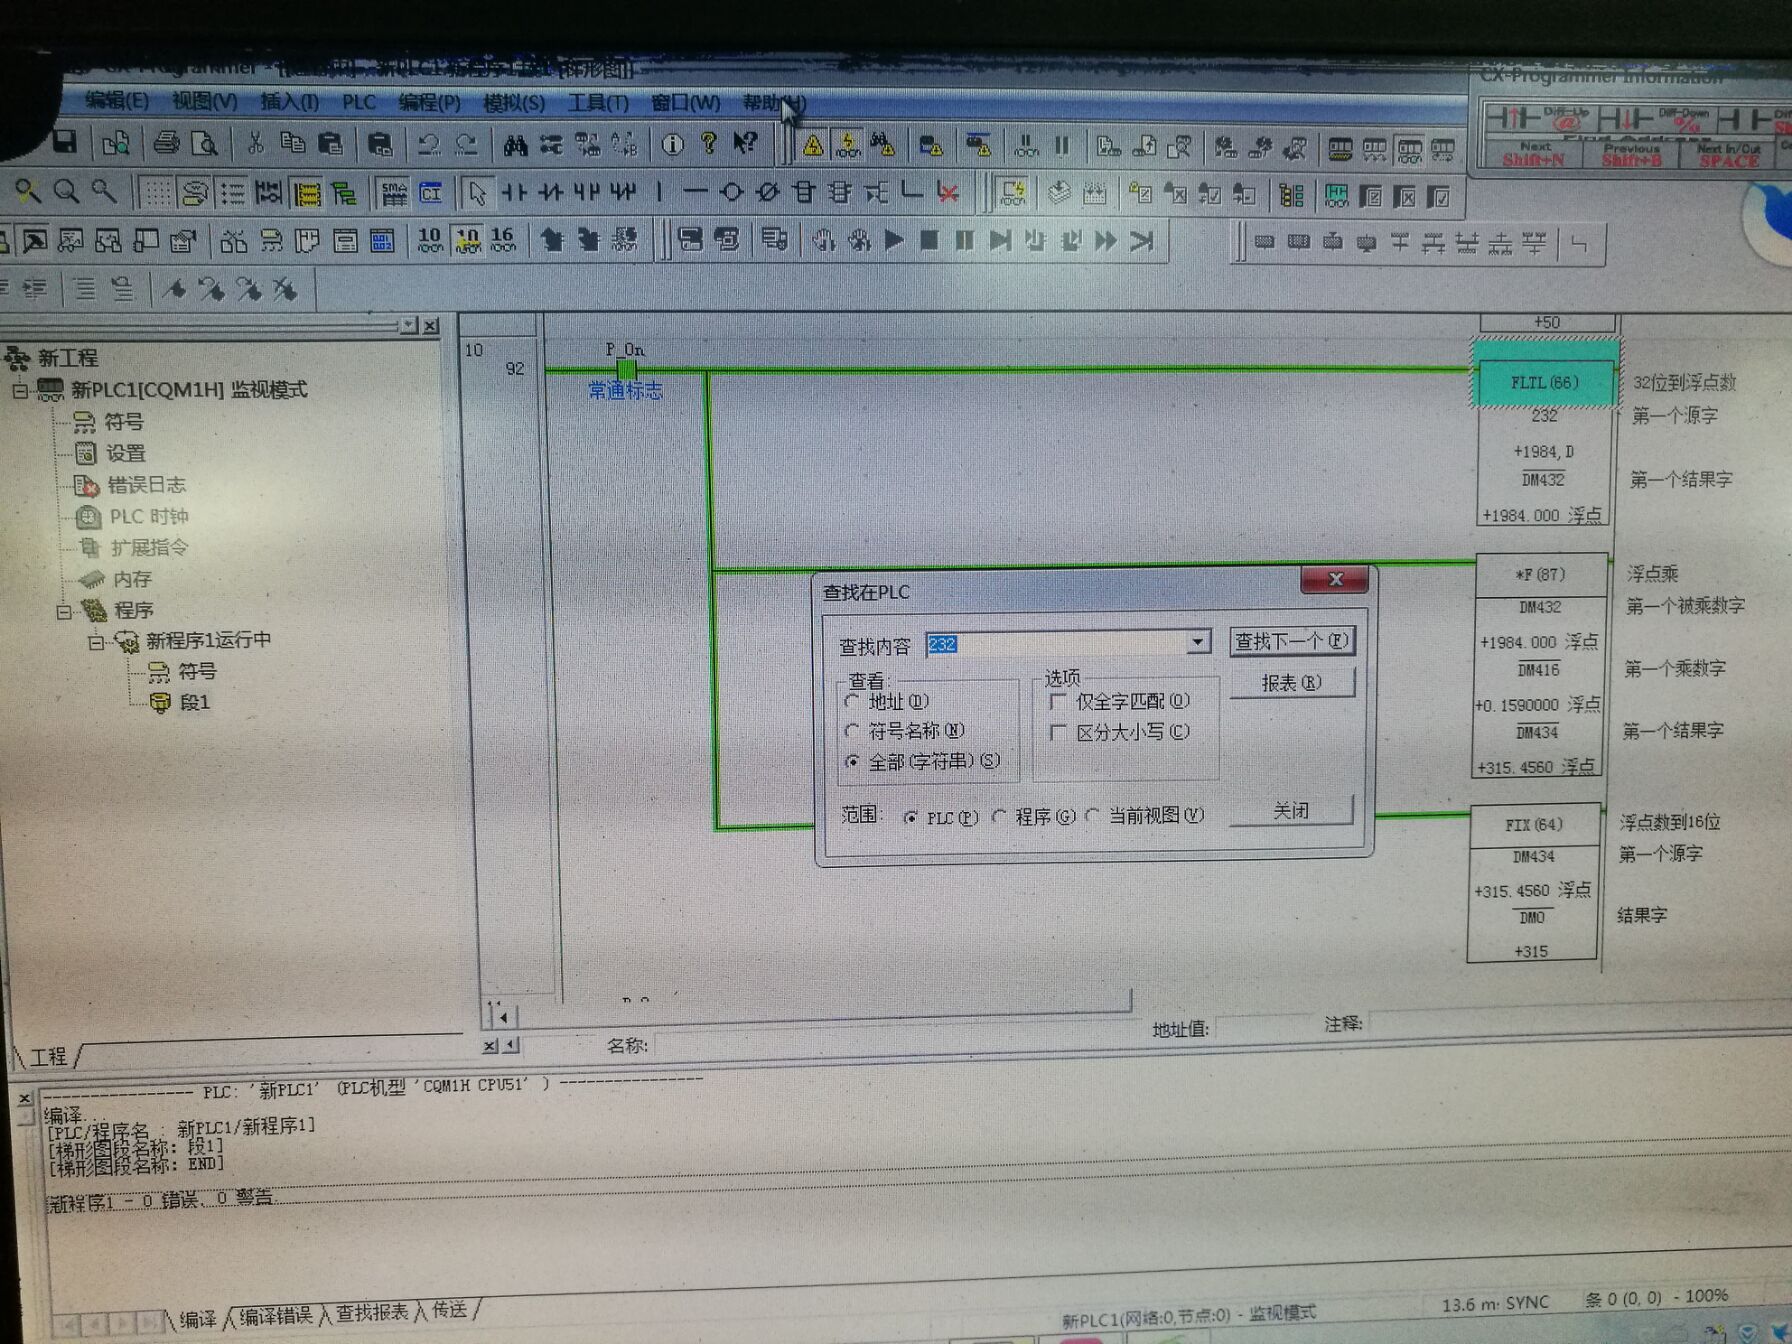
Task: Click the Work Online warning triangle icon
Action: tap(813, 146)
